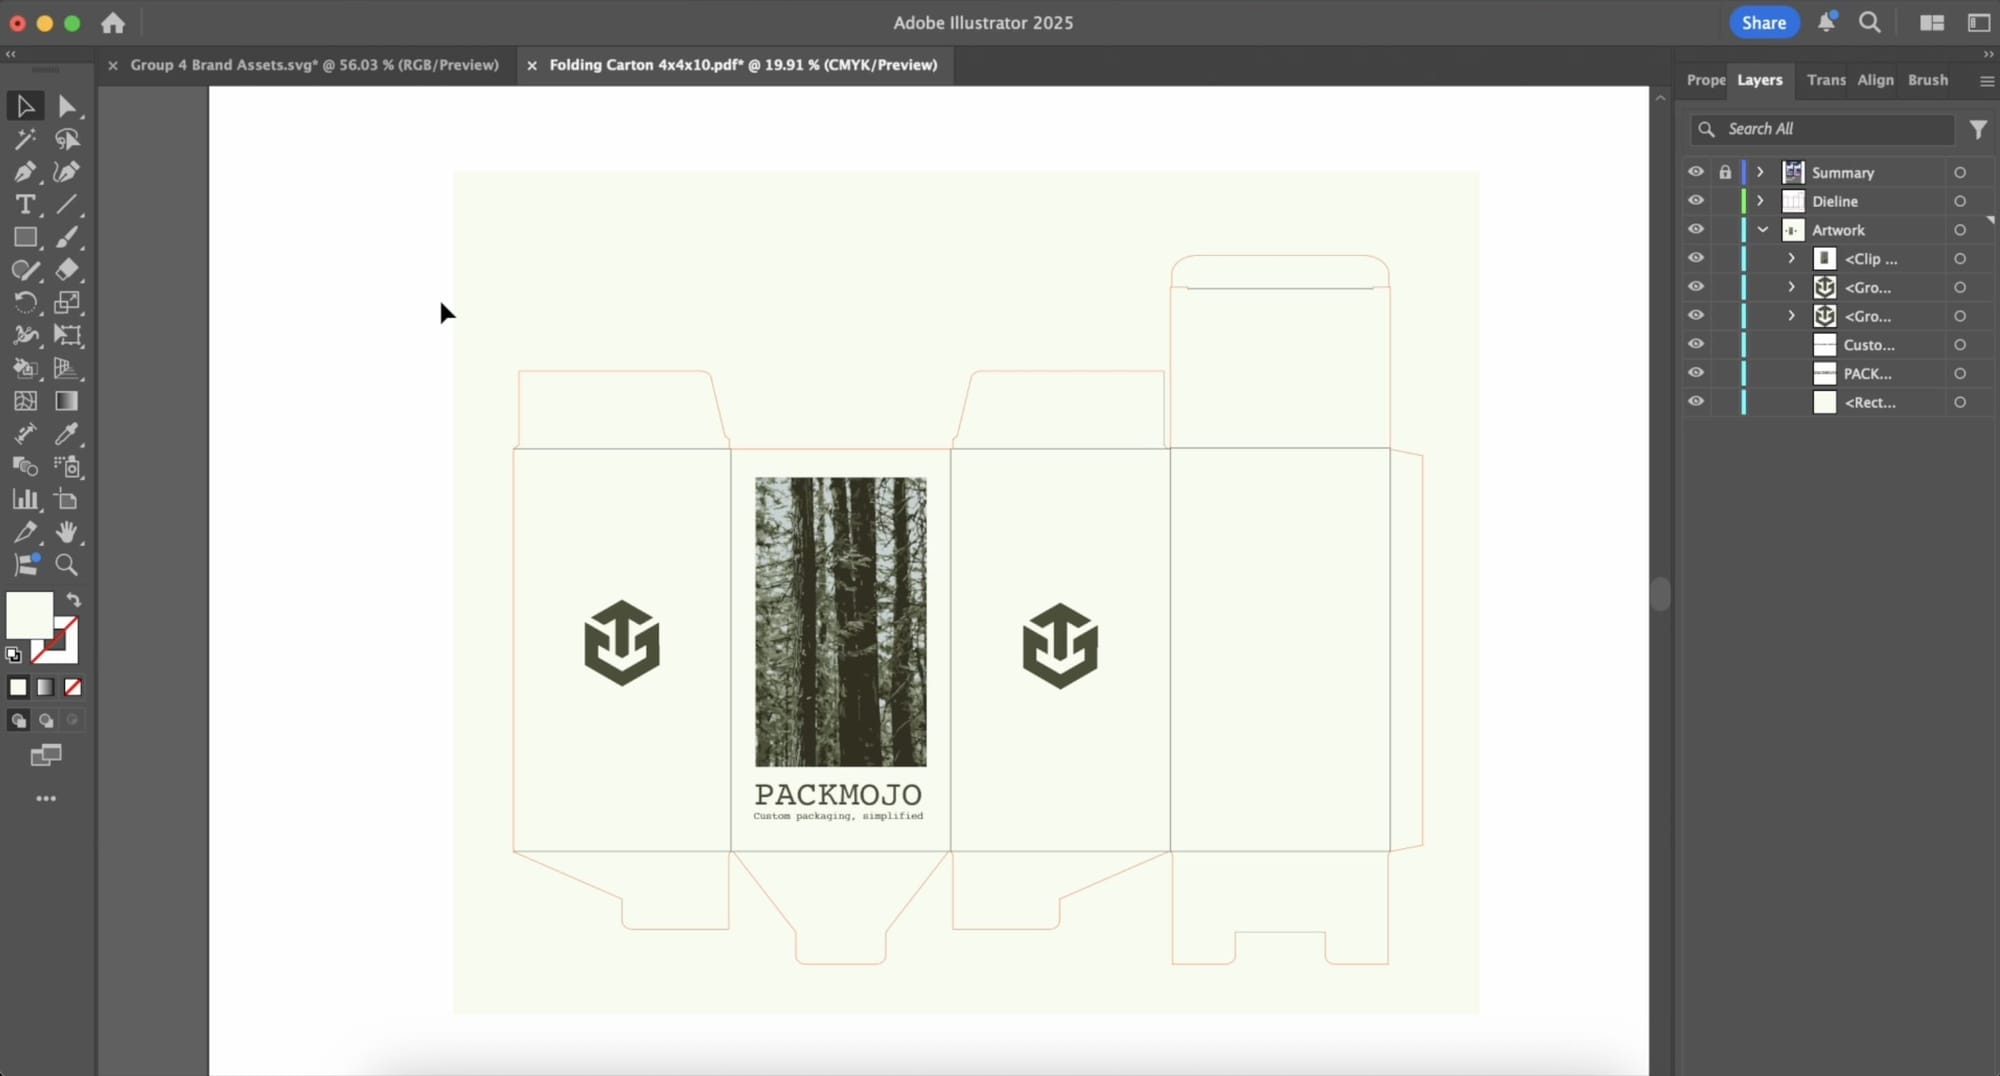Open Edit Toolbar three dots
Viewport: 2000px width, 1076px height.
click(46, 799)
